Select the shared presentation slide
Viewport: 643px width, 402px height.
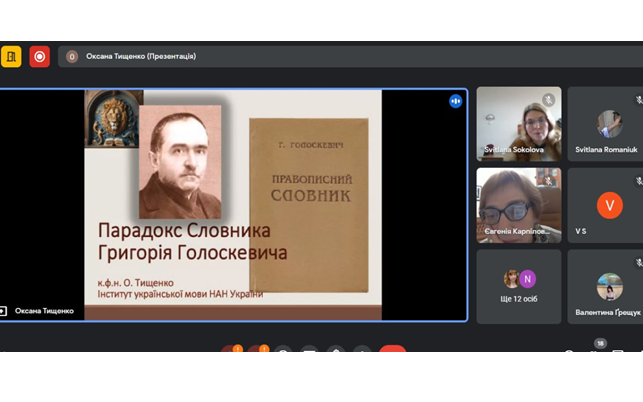coord(232,204)
